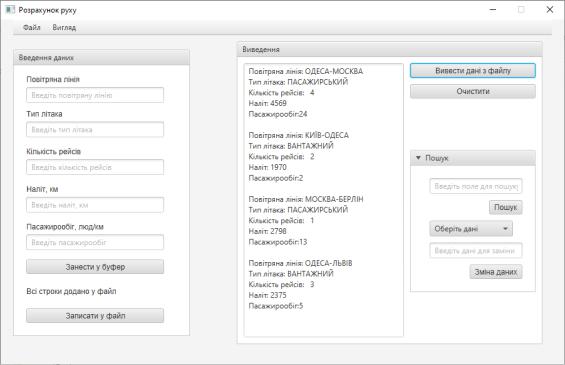Viewport: 565px width, 365px height.
Task: Focus the Тип літака input field
Action: pyautogui.click(x=95, y=130)
